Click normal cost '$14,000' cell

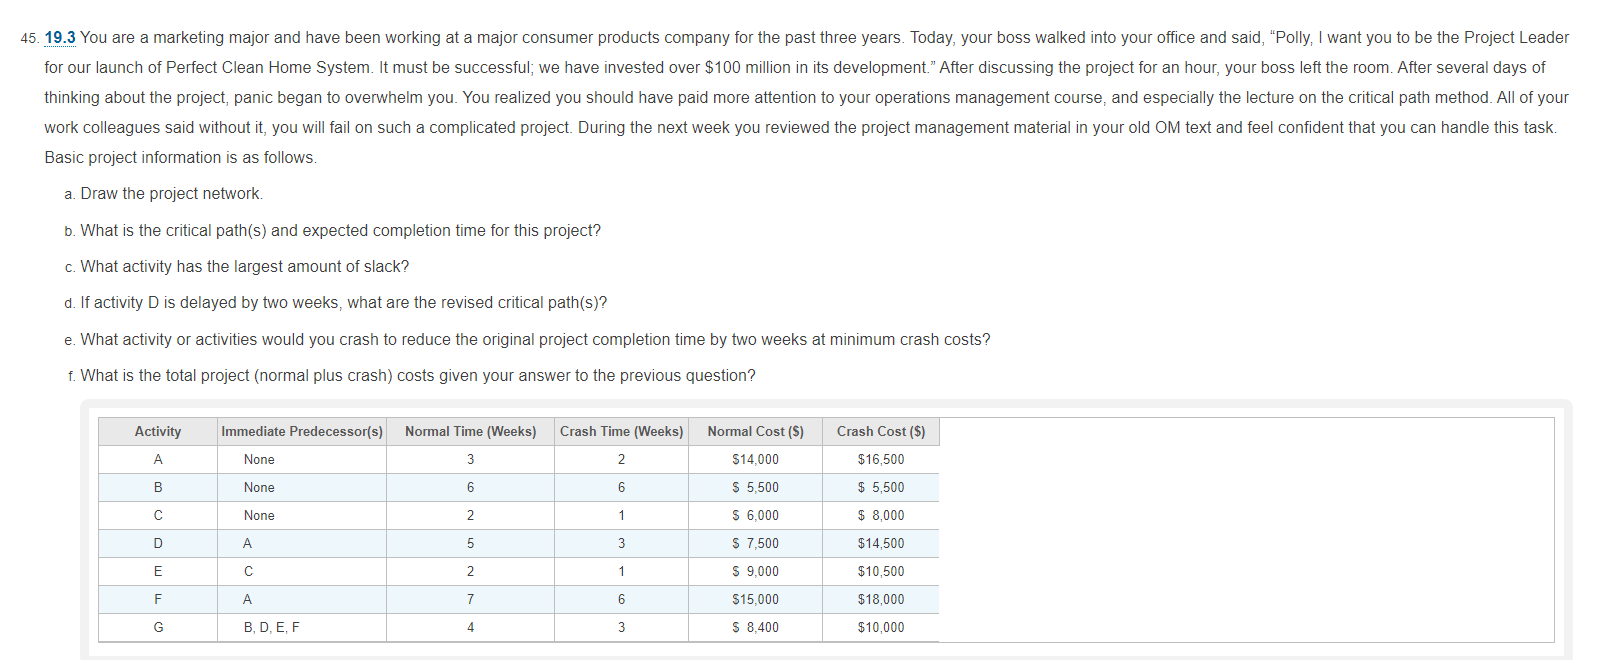point(755,460)
